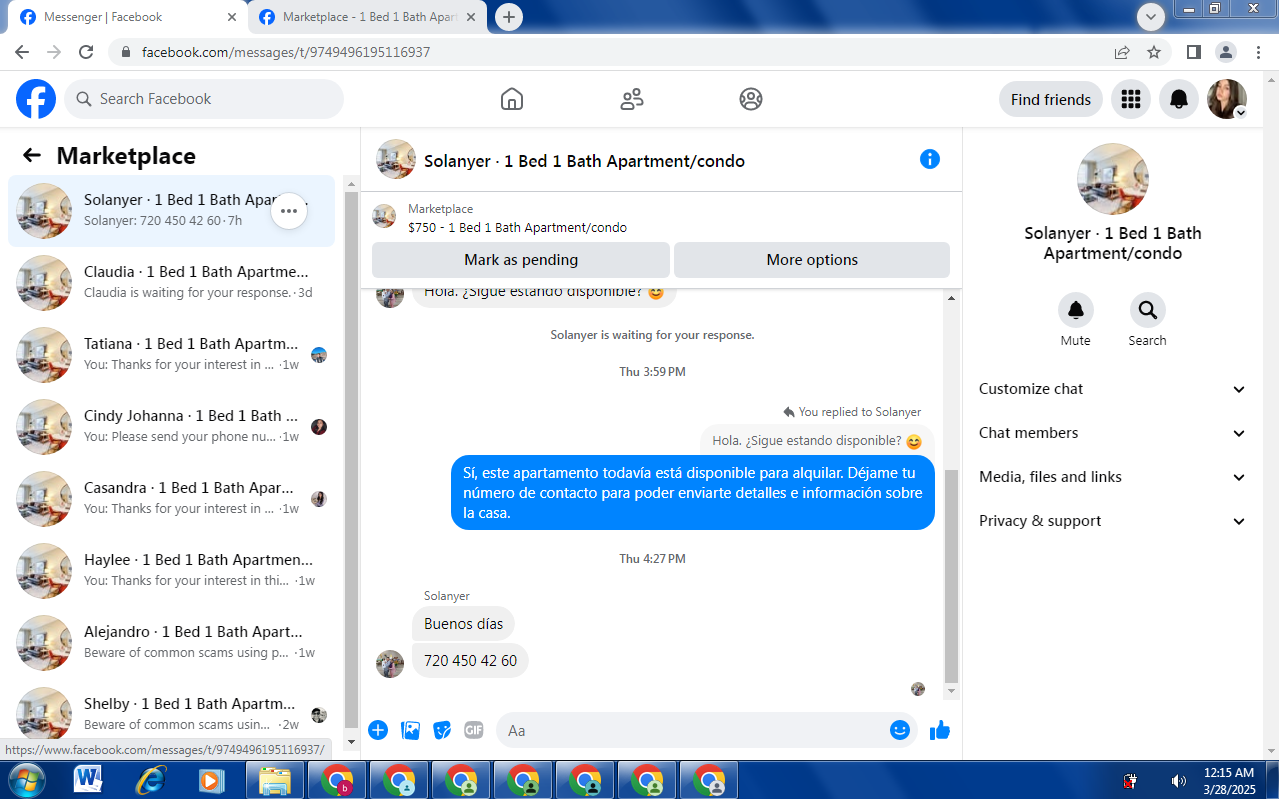Expand Customize chat section
The image size is (1279, 799).
tap(1113, 389)
